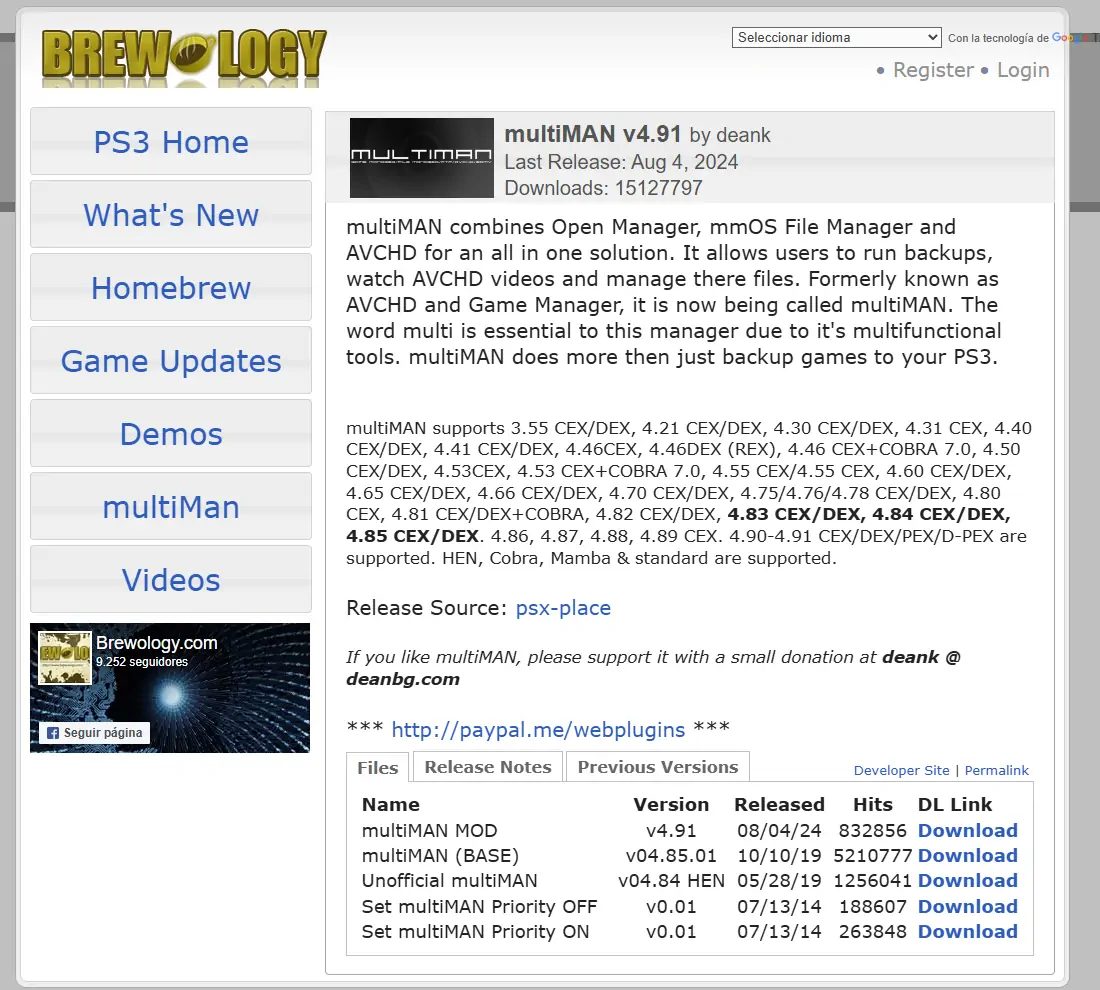1100x990 pixels.
Task: Select the Files tab
Action: point(377,768)
